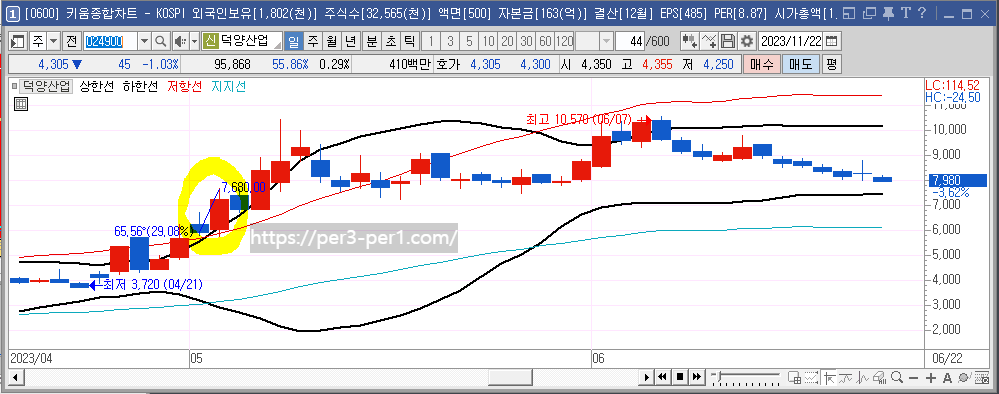Open the dropdown arrow beside the speaker icon
This screenshot has height=394, width=999.
194,41
